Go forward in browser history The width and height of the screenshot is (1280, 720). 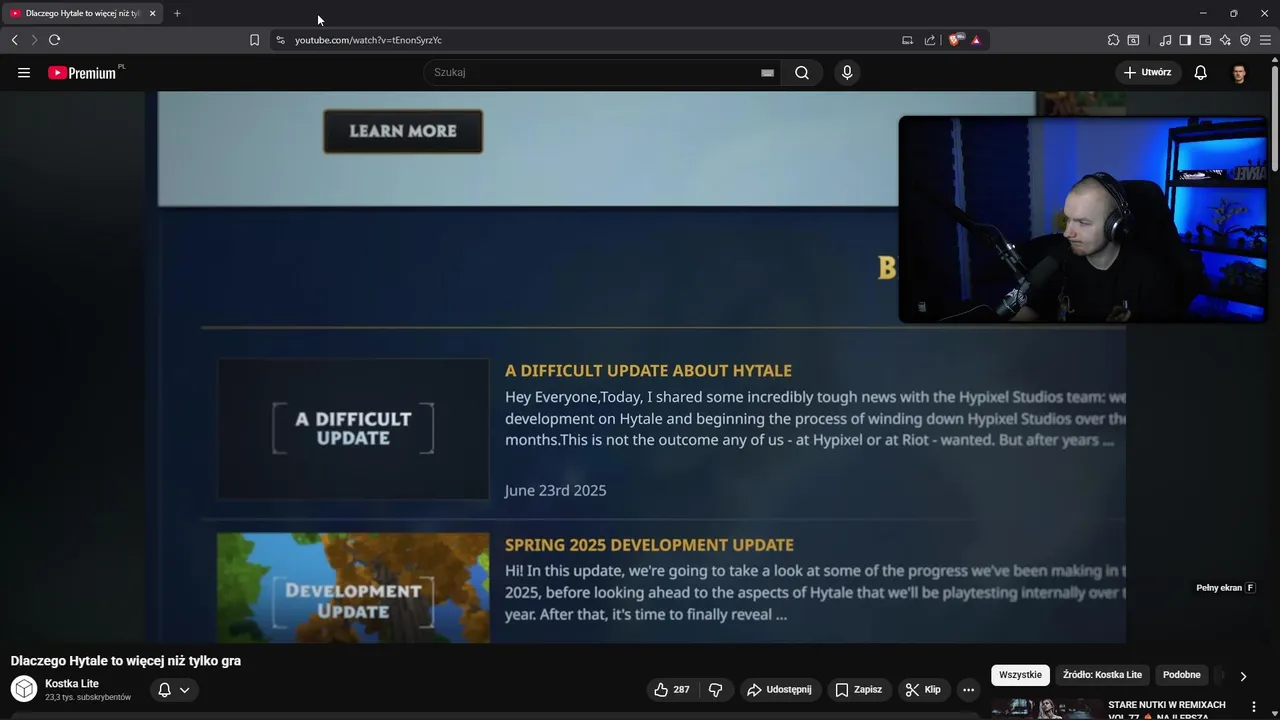(x=33, y=40)
